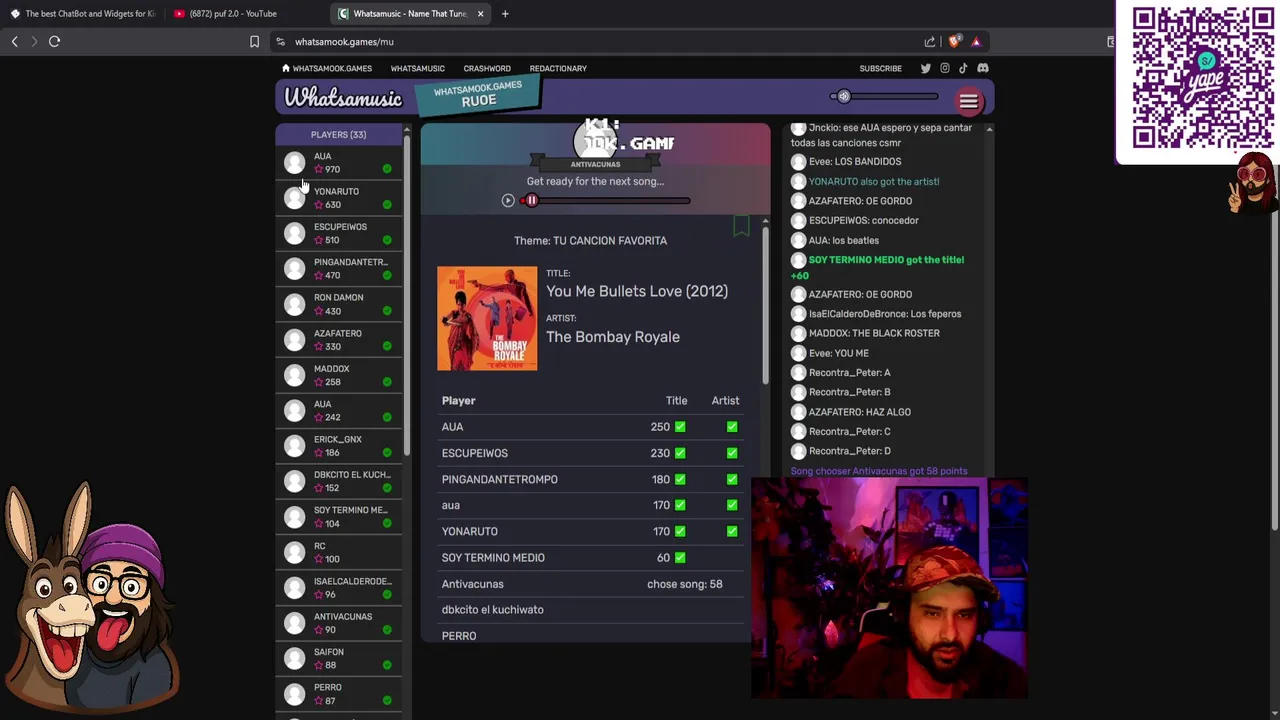The width and height of the screenshot is (1280, 720).
Task: Click the address bar URL whatsamook.games/mu
Action: click(344, 42)
